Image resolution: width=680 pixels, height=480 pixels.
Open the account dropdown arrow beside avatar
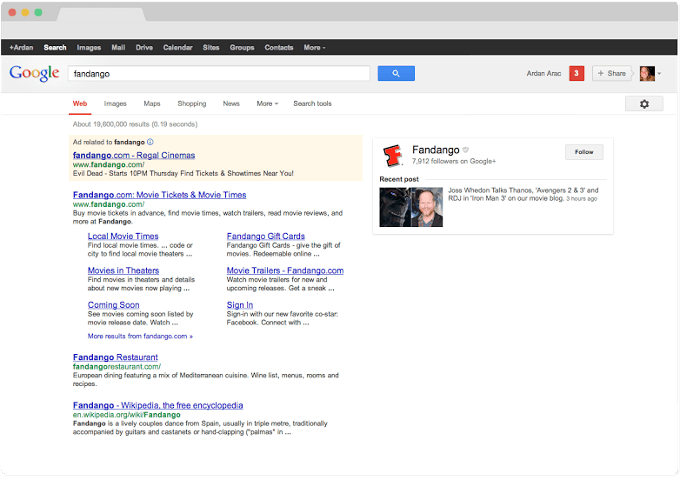pos(660,74)
